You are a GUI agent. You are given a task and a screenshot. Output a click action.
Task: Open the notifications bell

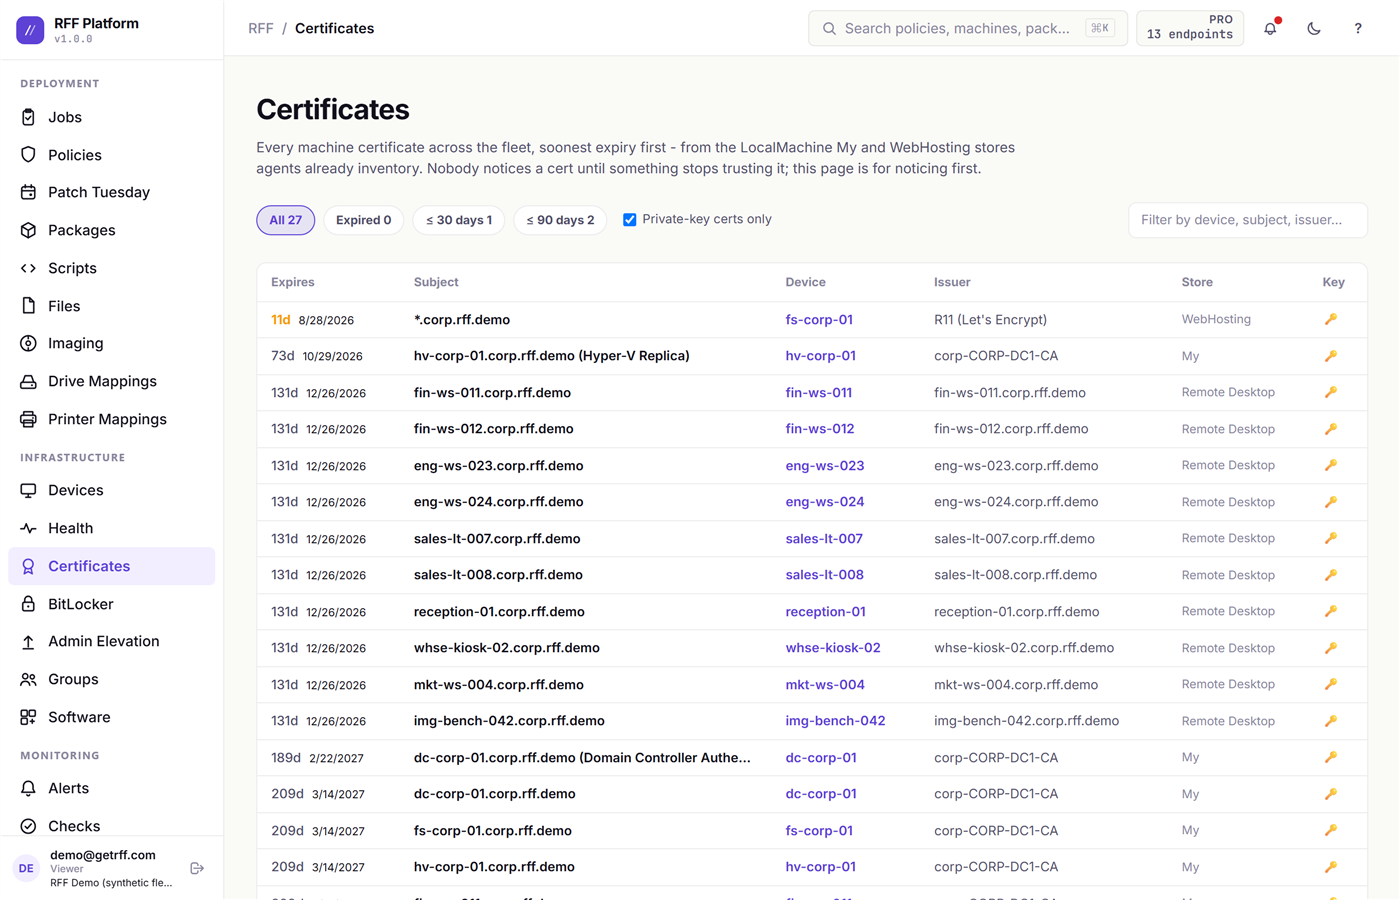(1270, 29)
